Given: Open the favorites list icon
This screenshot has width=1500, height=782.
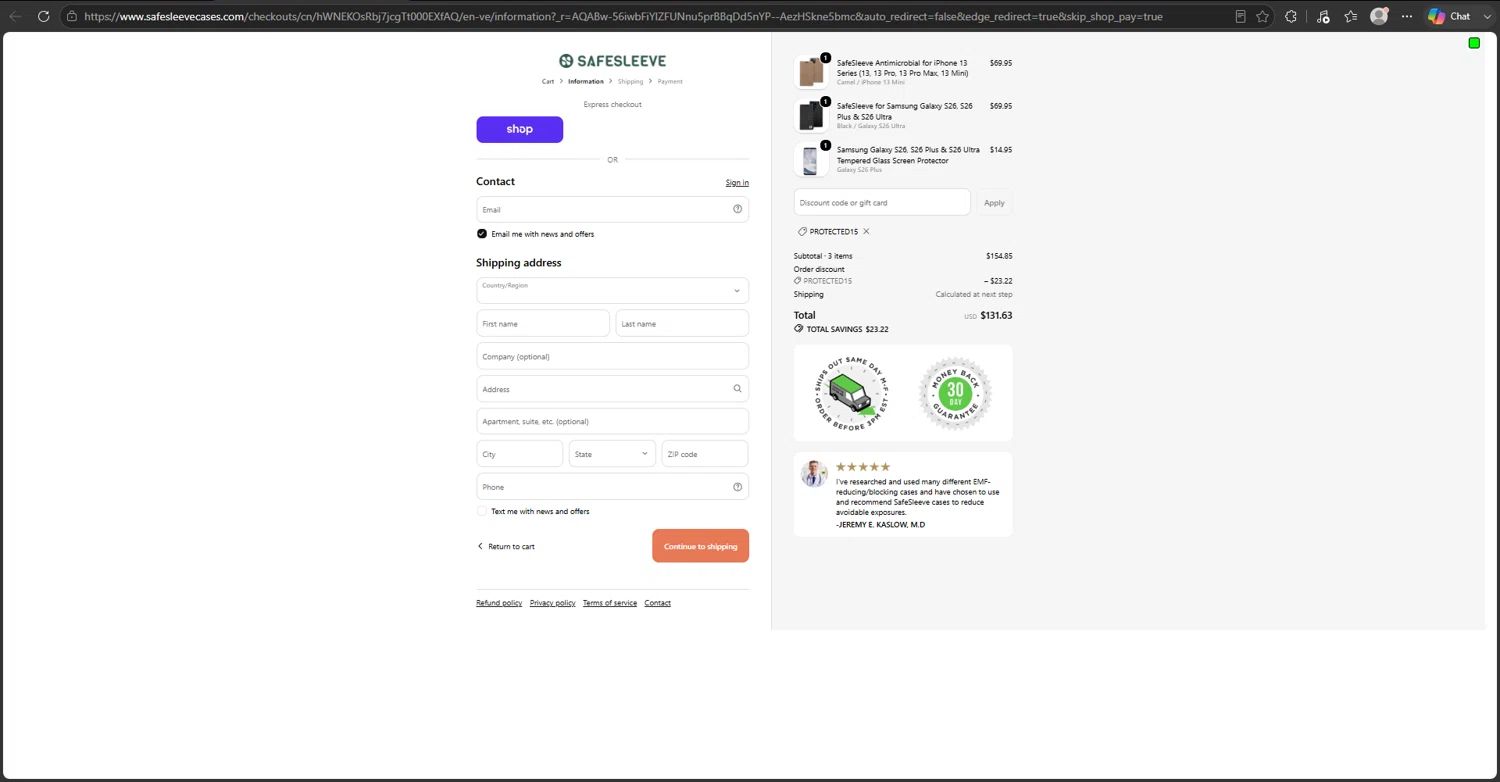Looking at the screenshot, I should pyautogui.click(x=1351, y=16).
